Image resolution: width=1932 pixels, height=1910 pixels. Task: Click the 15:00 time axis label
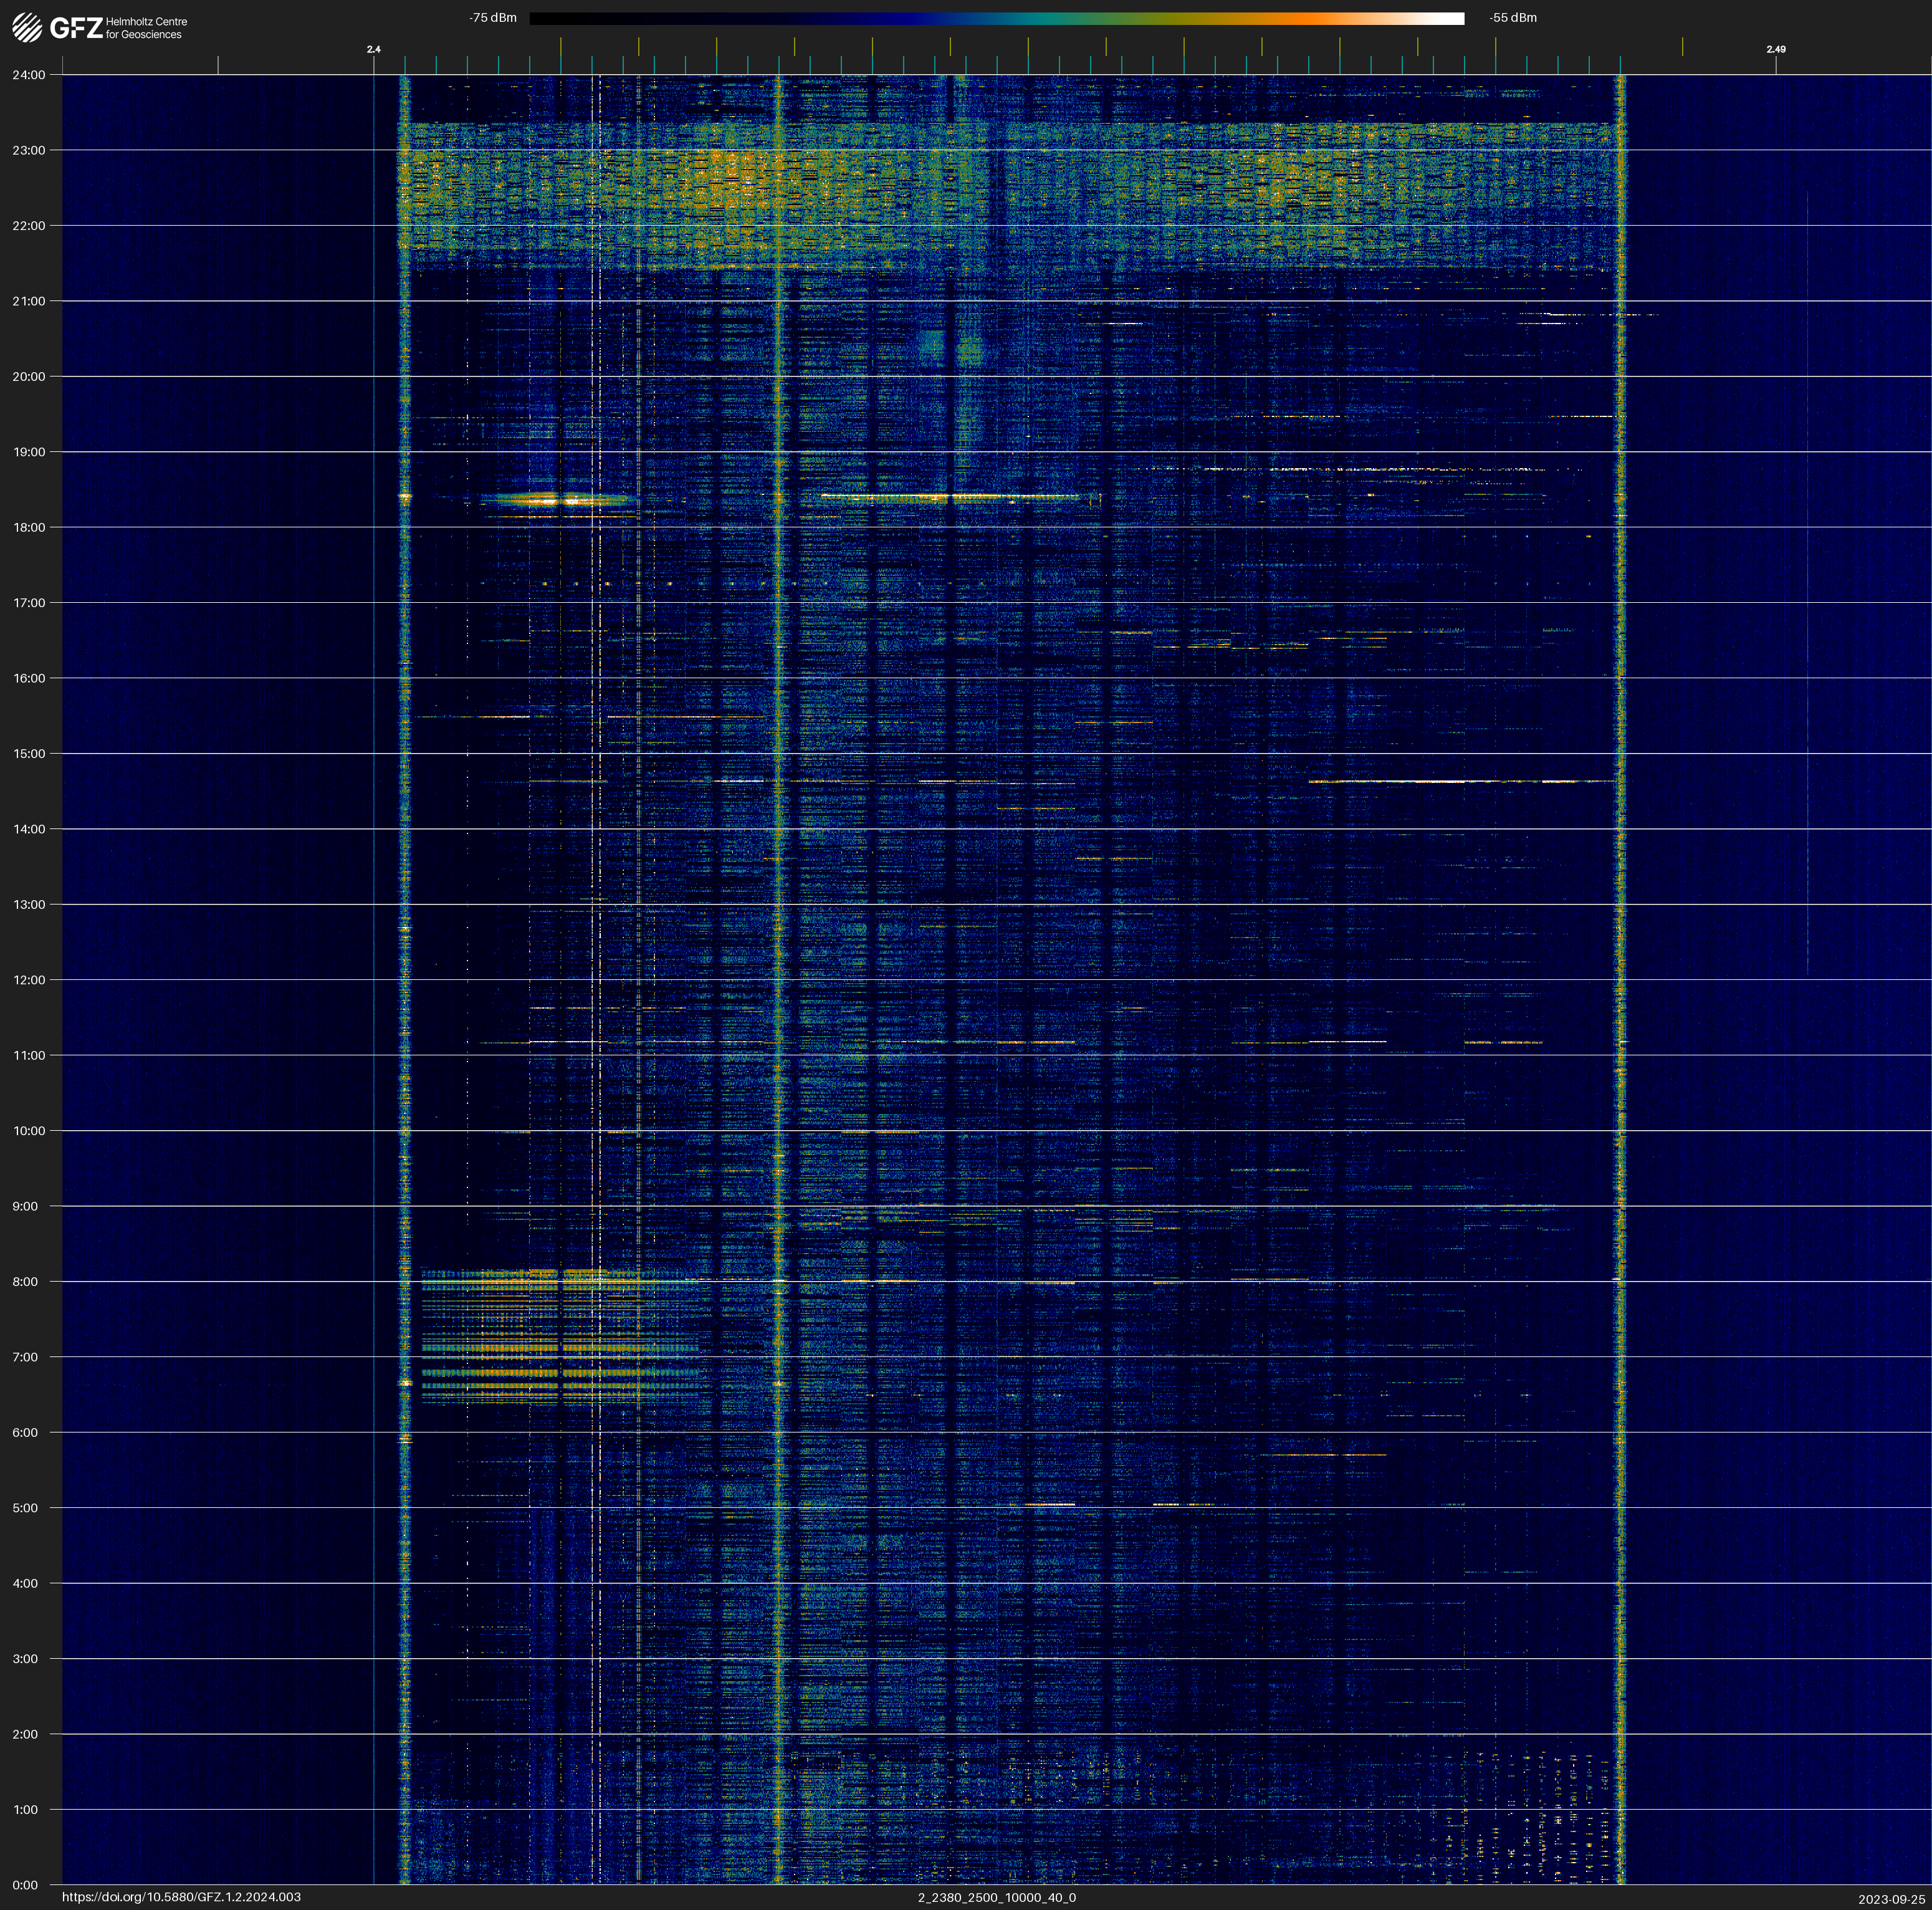(x=29, y=754)
